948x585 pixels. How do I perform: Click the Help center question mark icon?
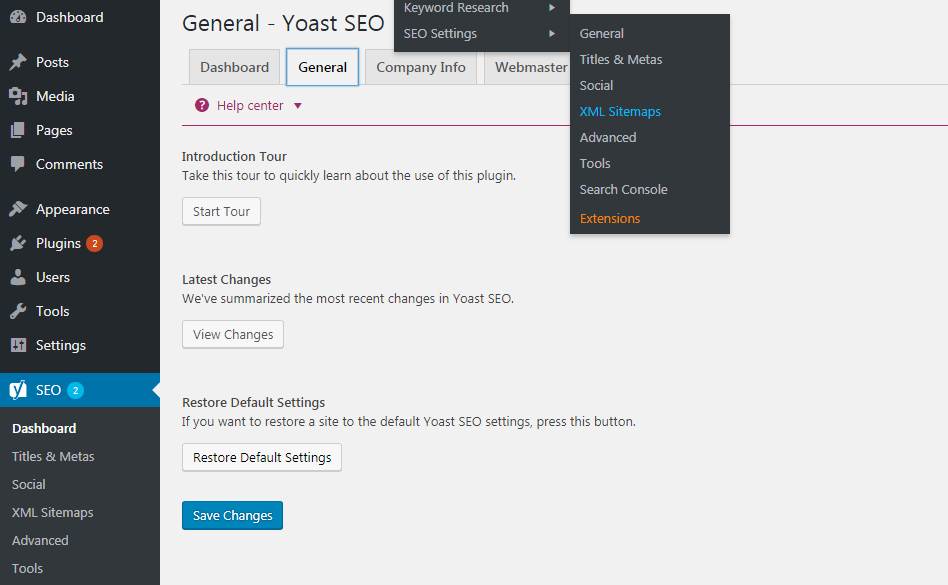pos(202,105)
